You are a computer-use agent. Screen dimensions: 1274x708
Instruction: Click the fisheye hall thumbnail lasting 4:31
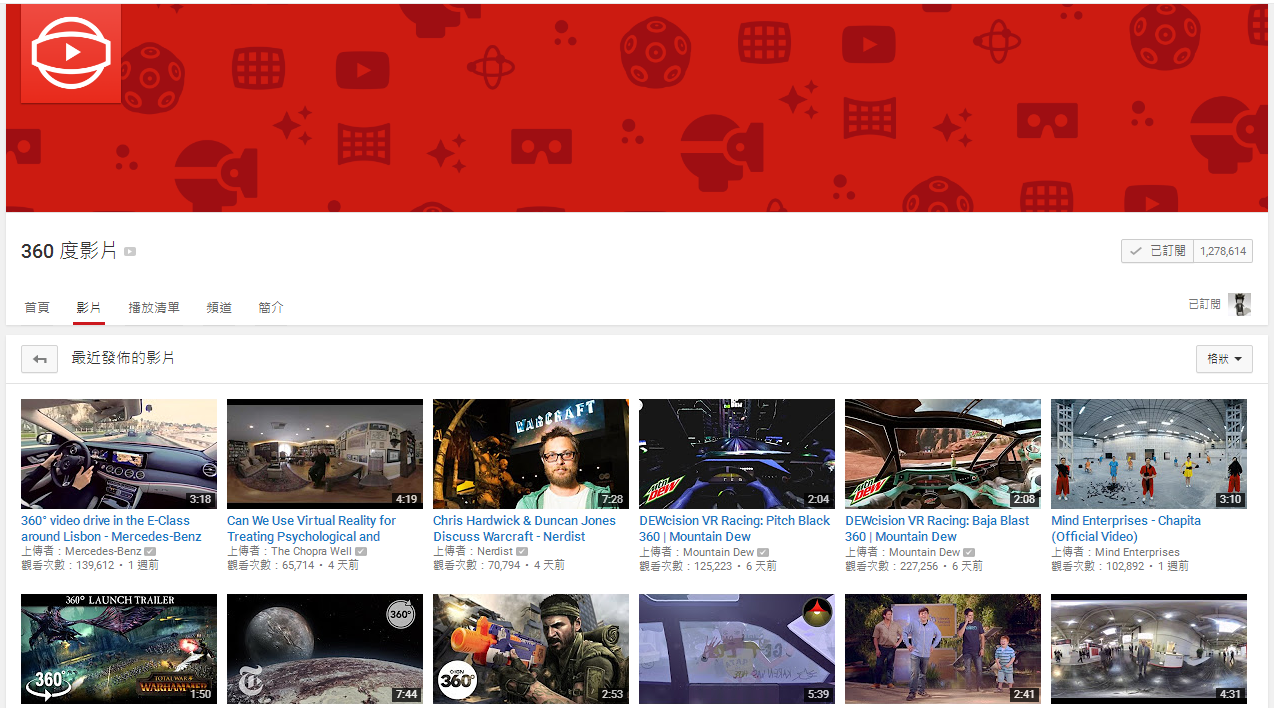[x=1149, y=649]
